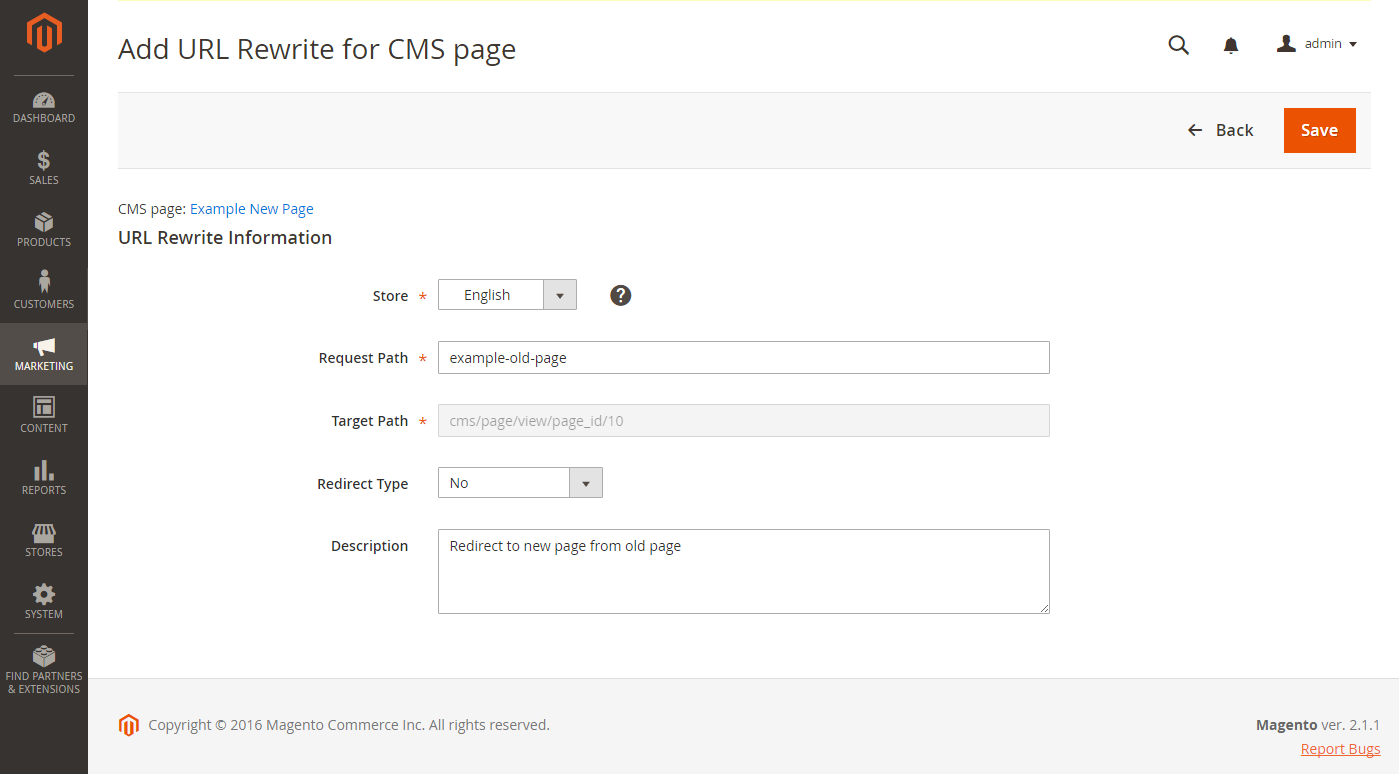1399x774 pixels.
Task: Open the Example New Page link
Action: (252, 209)
